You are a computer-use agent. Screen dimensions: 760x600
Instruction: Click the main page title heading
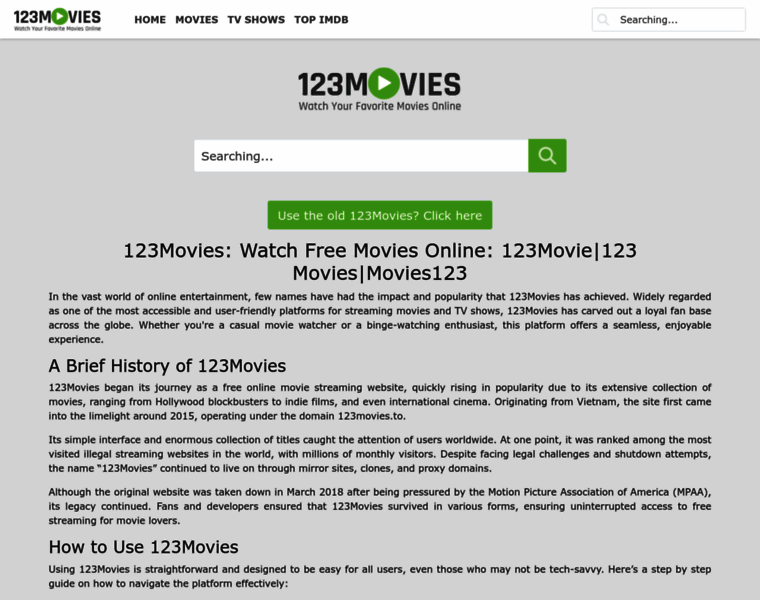click(x=380, y=262)
